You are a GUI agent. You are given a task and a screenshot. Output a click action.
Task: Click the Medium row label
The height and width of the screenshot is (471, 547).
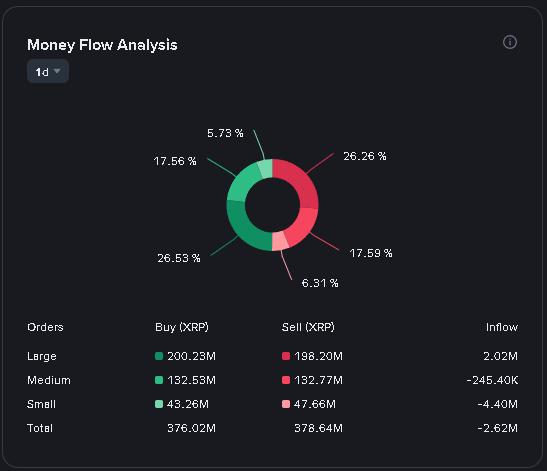pyautogui.click(x=49, y=380)
